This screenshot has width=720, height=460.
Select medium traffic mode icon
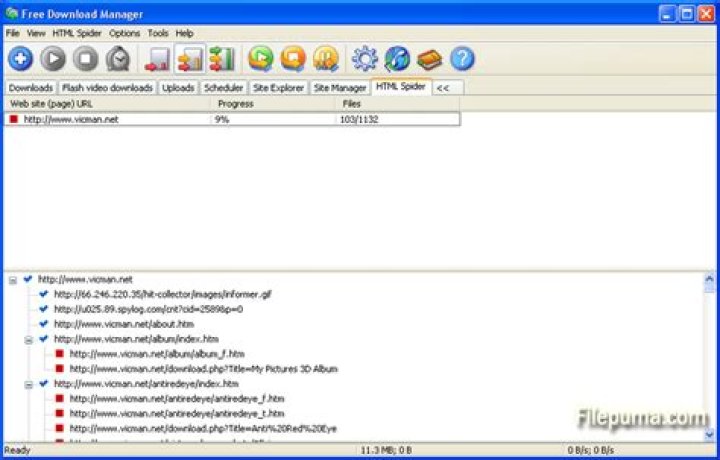click(190, 59)
